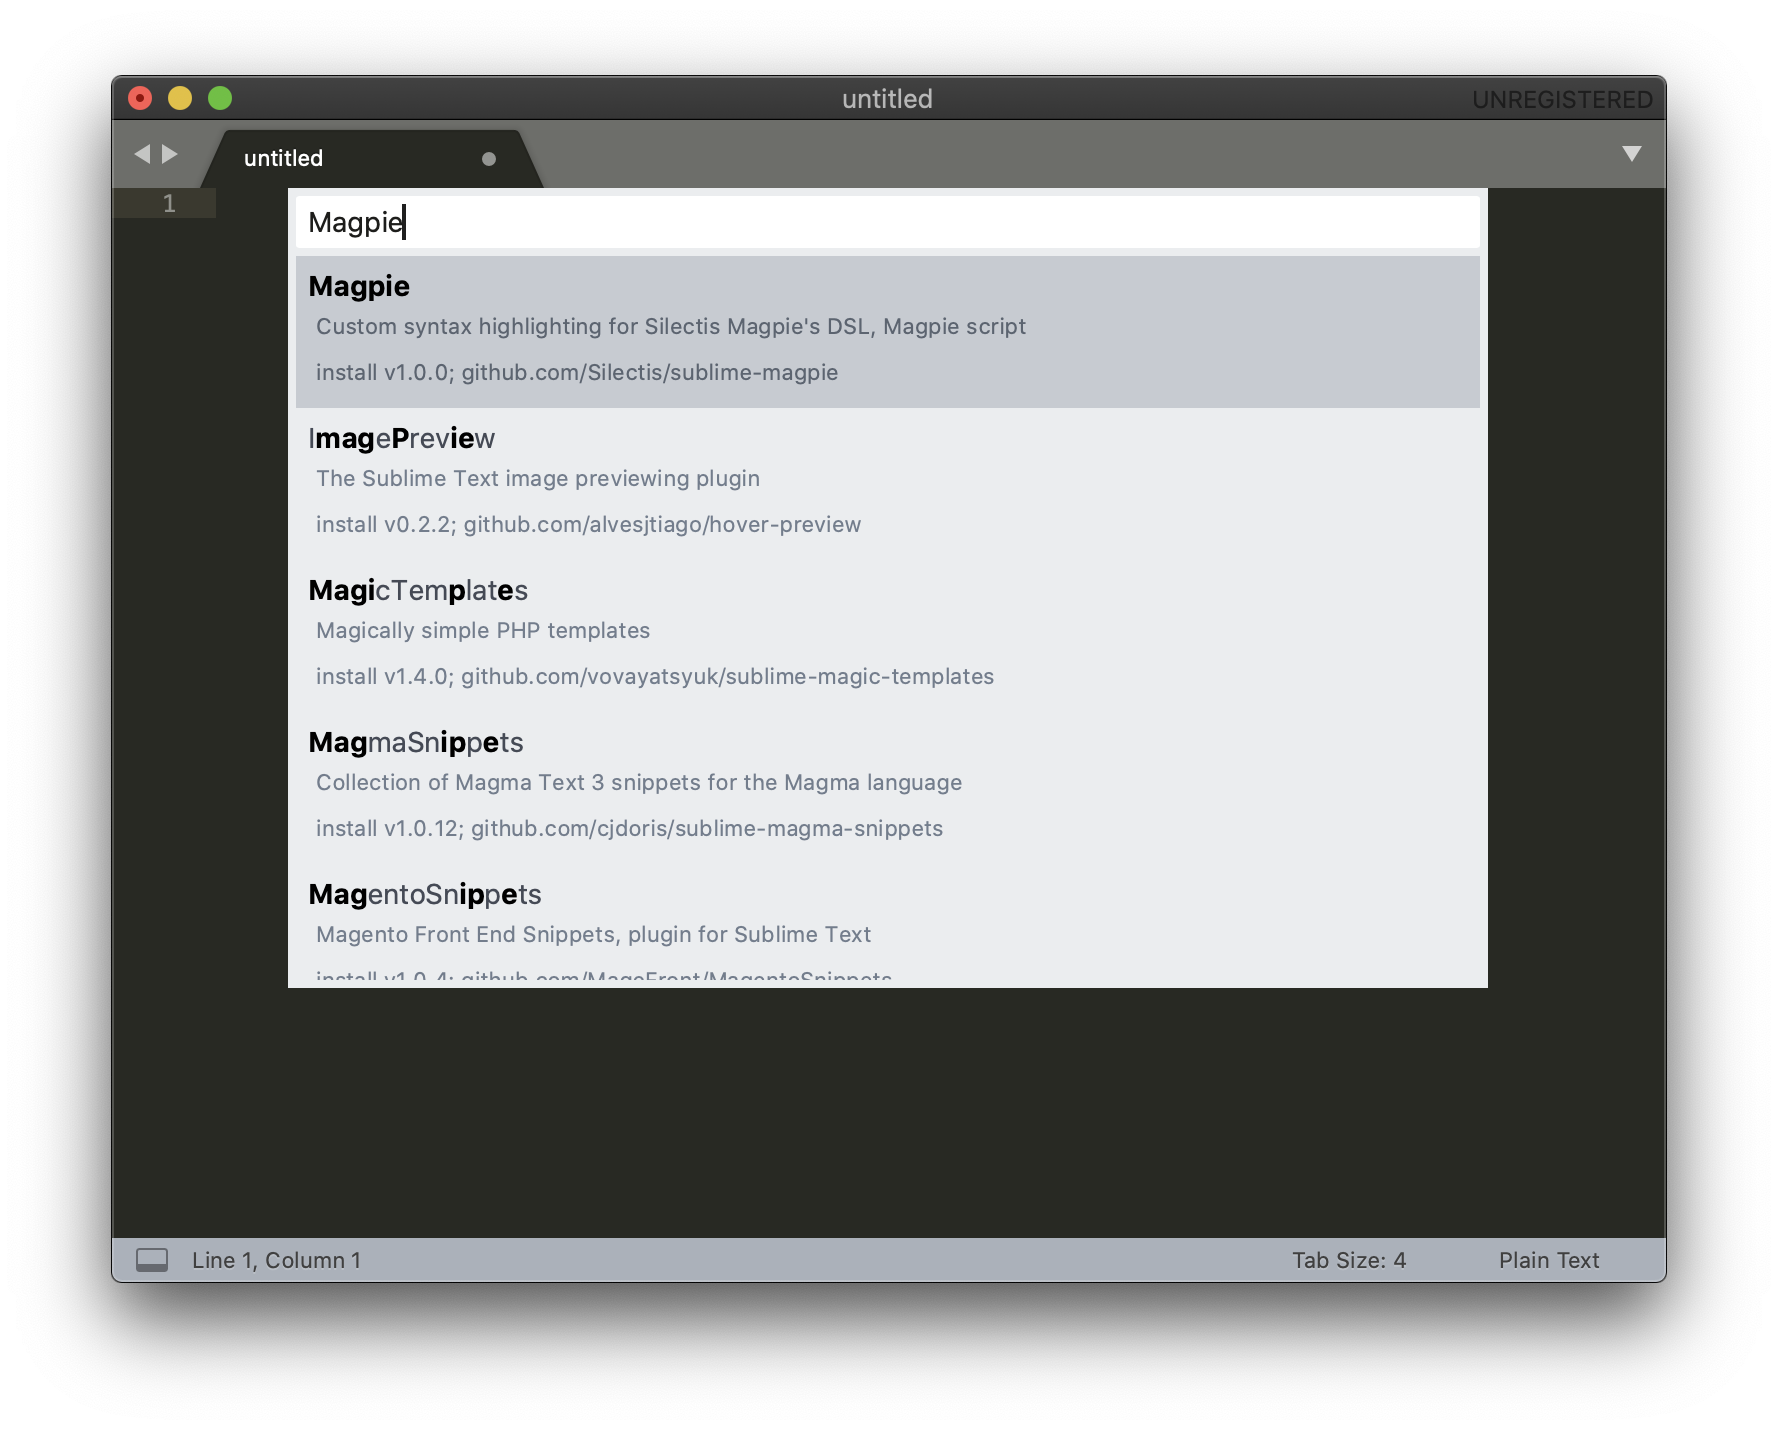Toggle the side bar panel icon
1778x1430 pixels.
(152, 1260)
